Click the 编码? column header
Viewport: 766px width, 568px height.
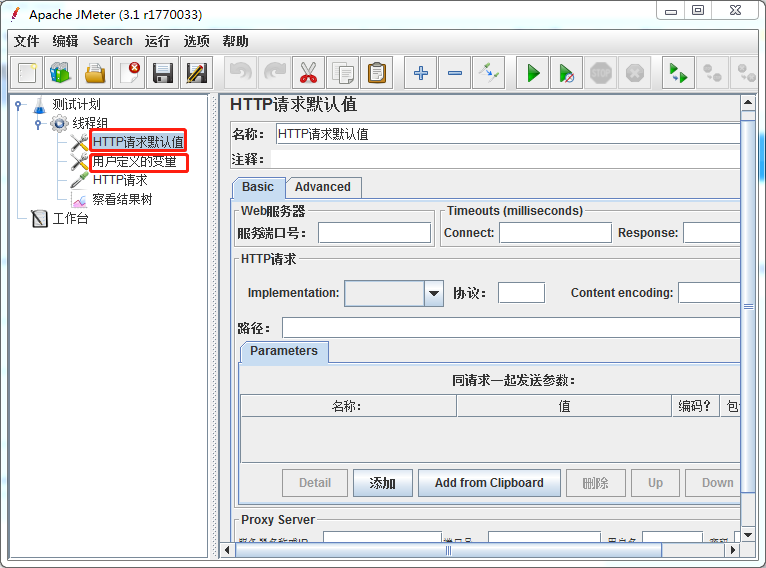click(696, 406)
